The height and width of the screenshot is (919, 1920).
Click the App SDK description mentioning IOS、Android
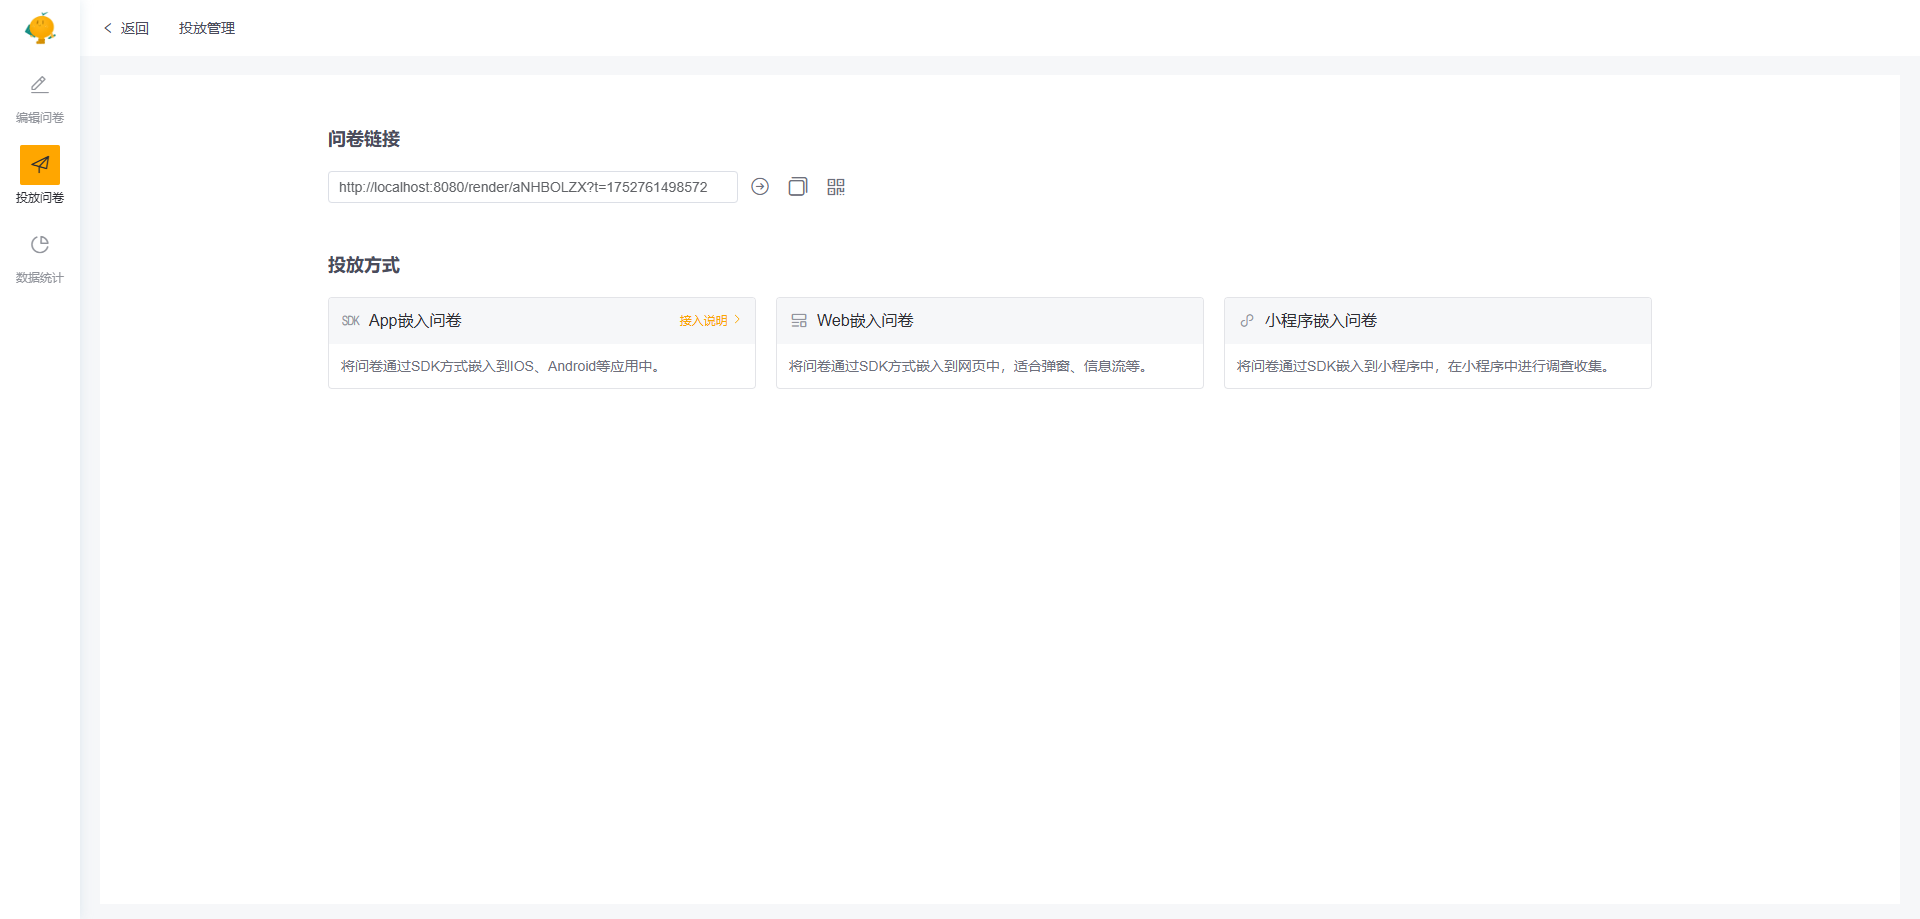(500, 366)
